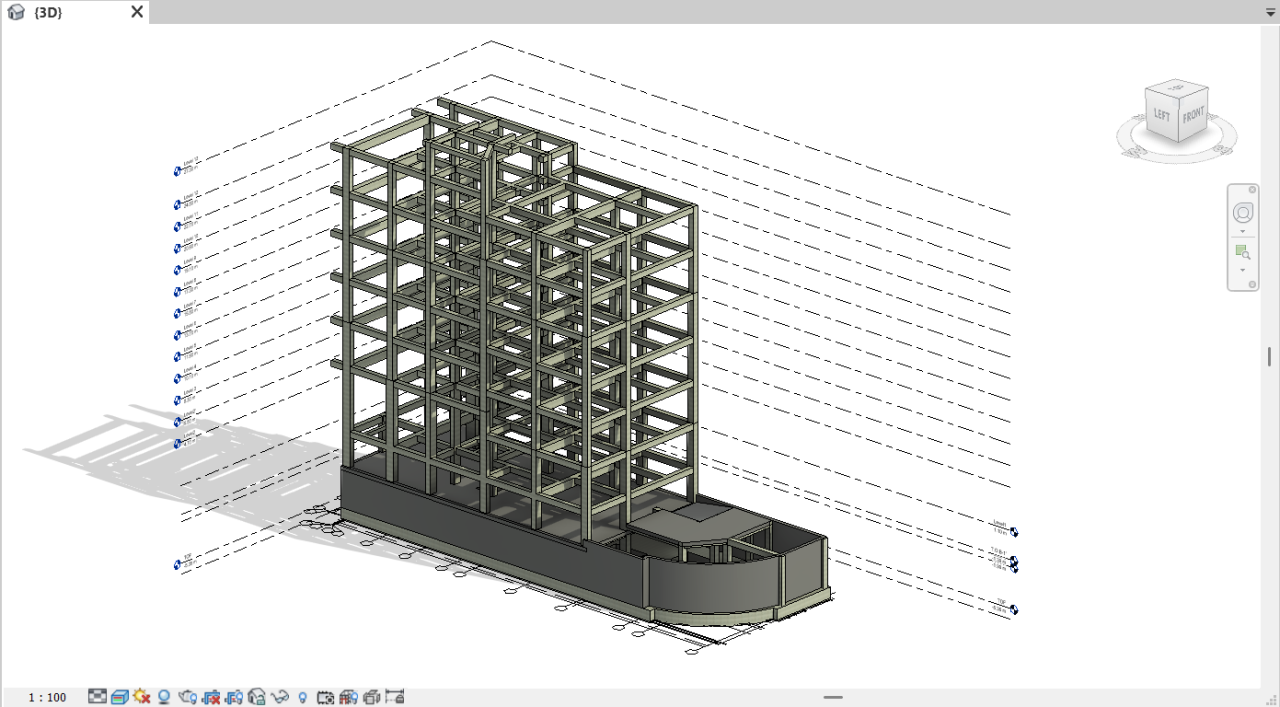Select the left-side TOF level head
The width and height of the screenshot is (1280, 707).
(x=178, y=565)
